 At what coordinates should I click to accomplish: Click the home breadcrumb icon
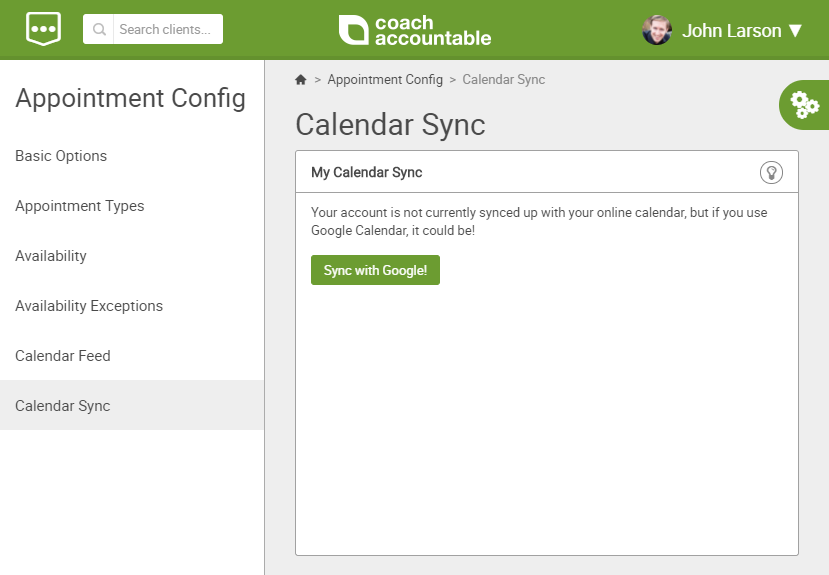click(x=301, y=79)
